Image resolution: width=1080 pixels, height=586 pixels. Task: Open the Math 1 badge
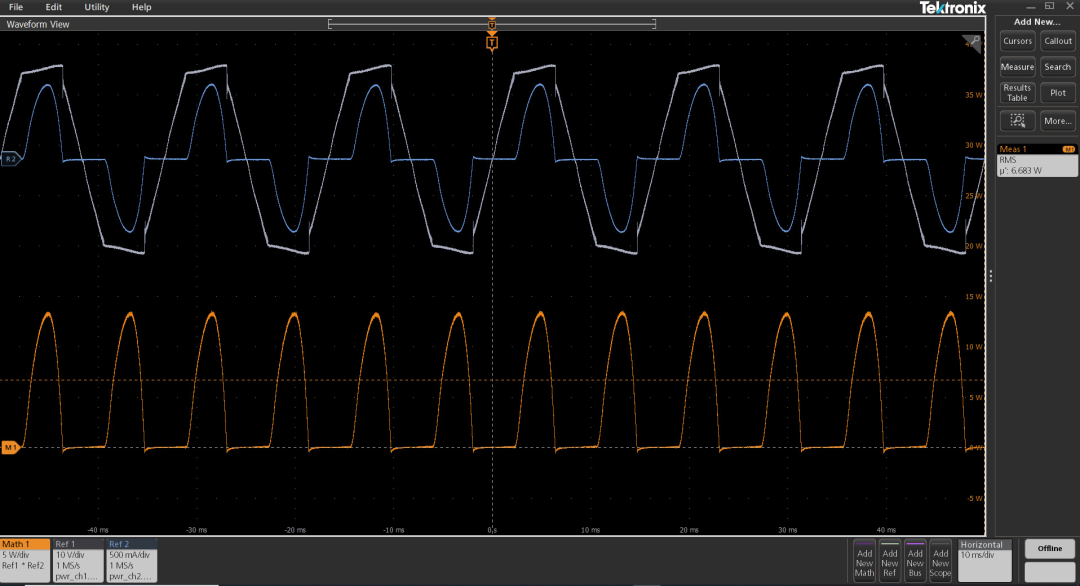[x=25, y=560]
